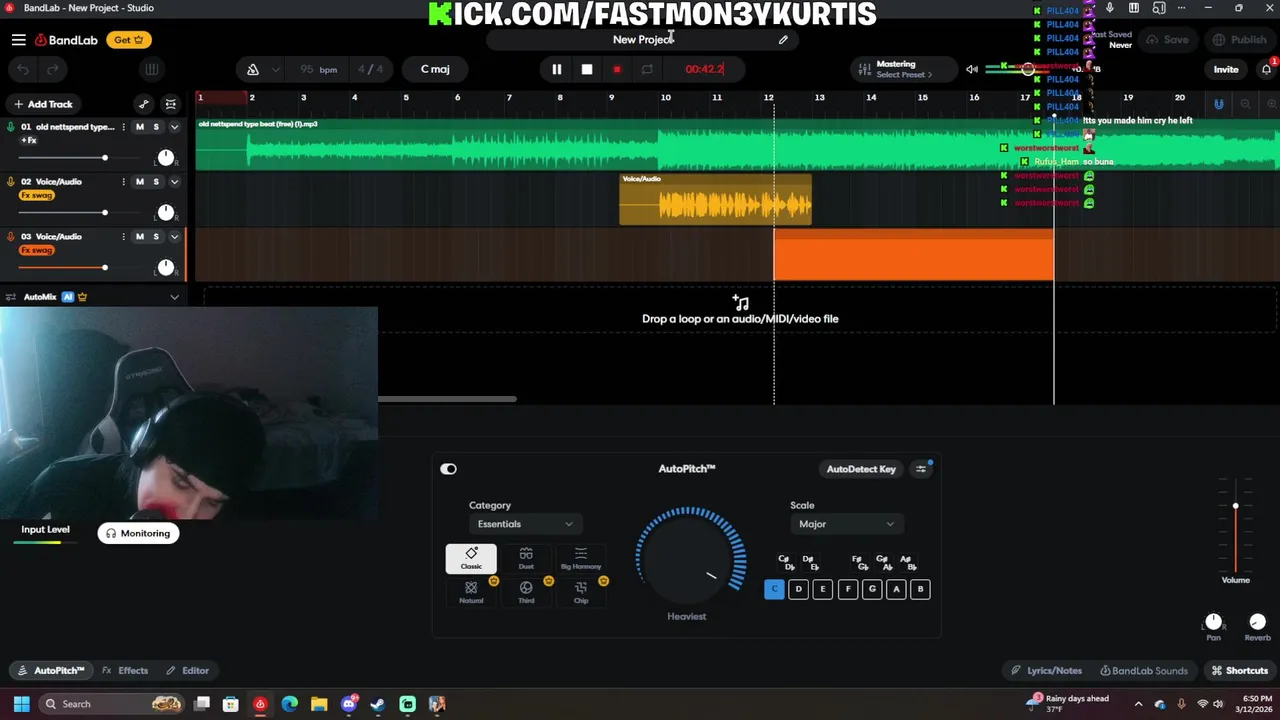Click the Invite button
This screenshot has width=1280, height=720.
point(1226,69)
